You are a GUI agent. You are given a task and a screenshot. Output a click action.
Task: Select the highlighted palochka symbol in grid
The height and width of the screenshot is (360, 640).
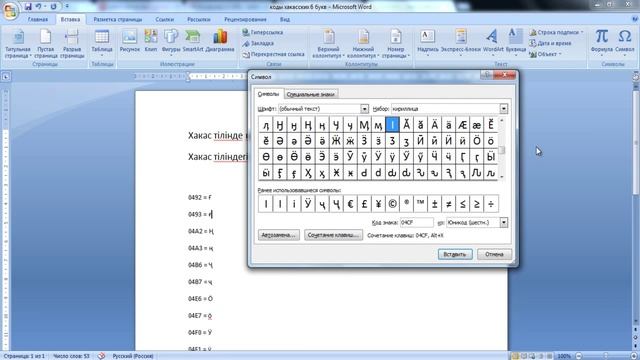pyautogui.click(x=392, y=124)
